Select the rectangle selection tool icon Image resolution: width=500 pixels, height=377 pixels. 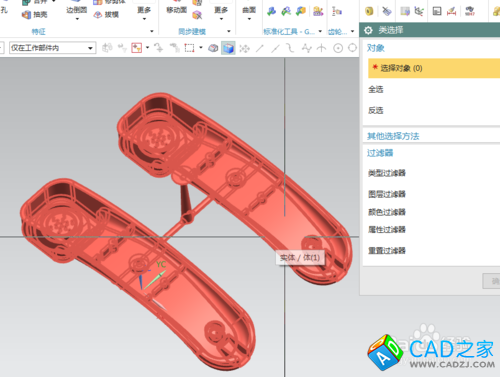189,48
